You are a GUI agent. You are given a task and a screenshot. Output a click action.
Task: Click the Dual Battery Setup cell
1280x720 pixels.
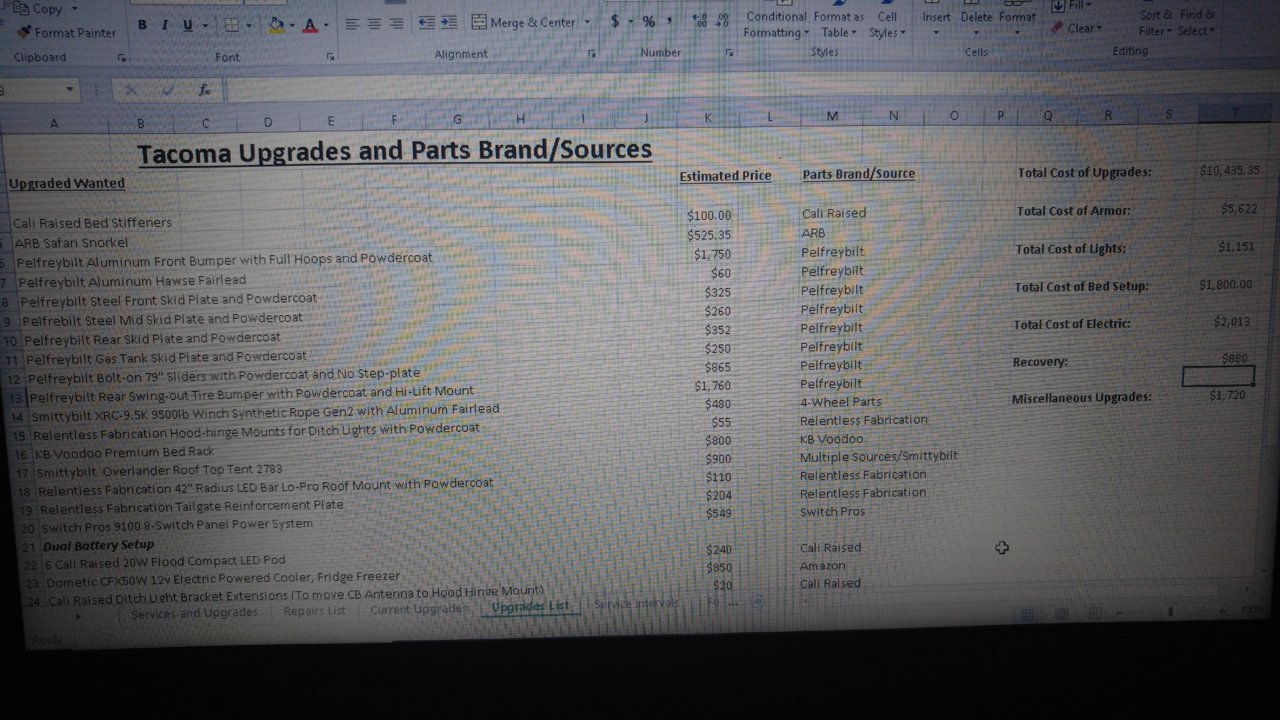98,545
